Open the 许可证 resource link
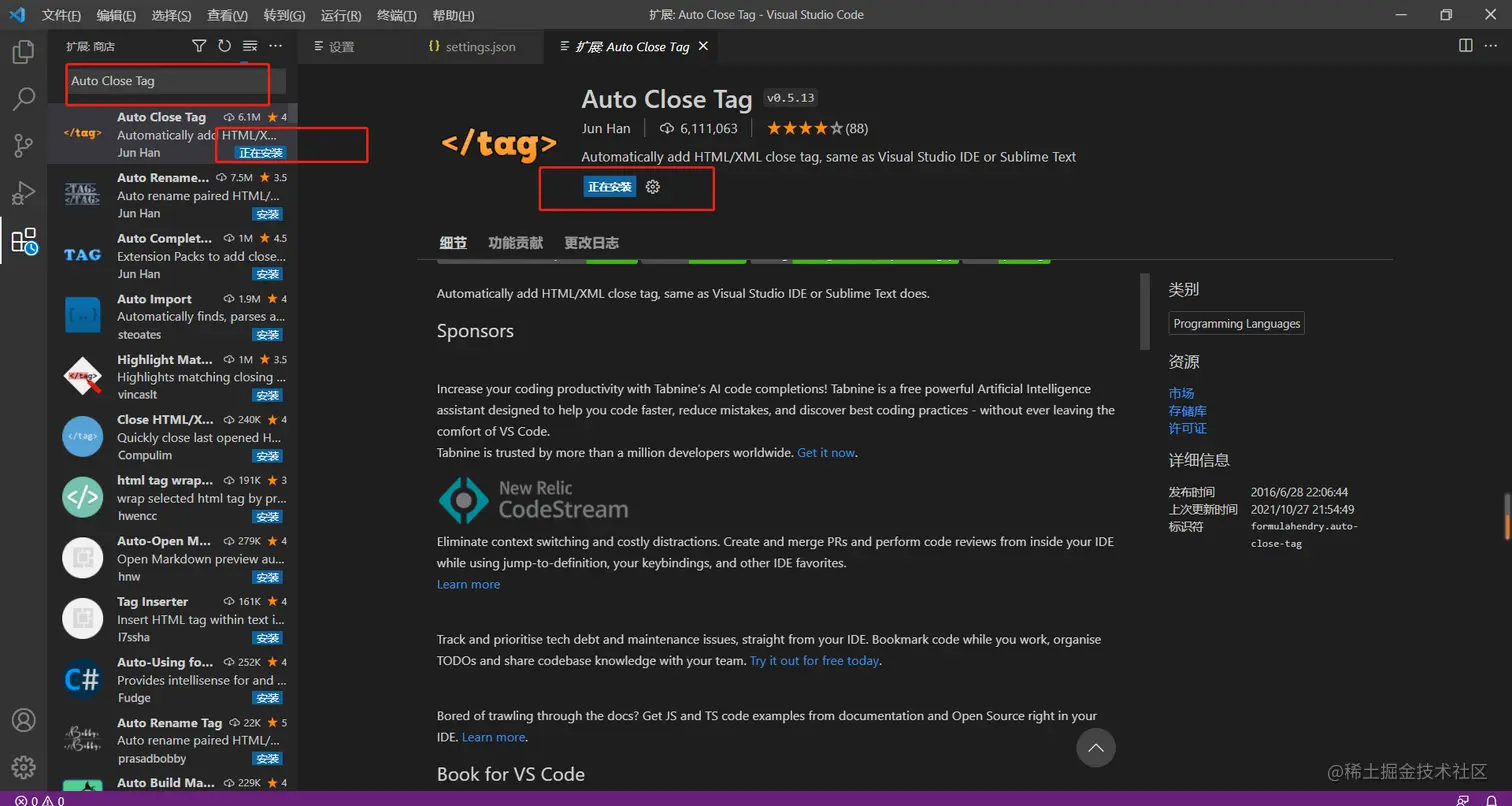The image size is (1512, 806). [1187, 428]
